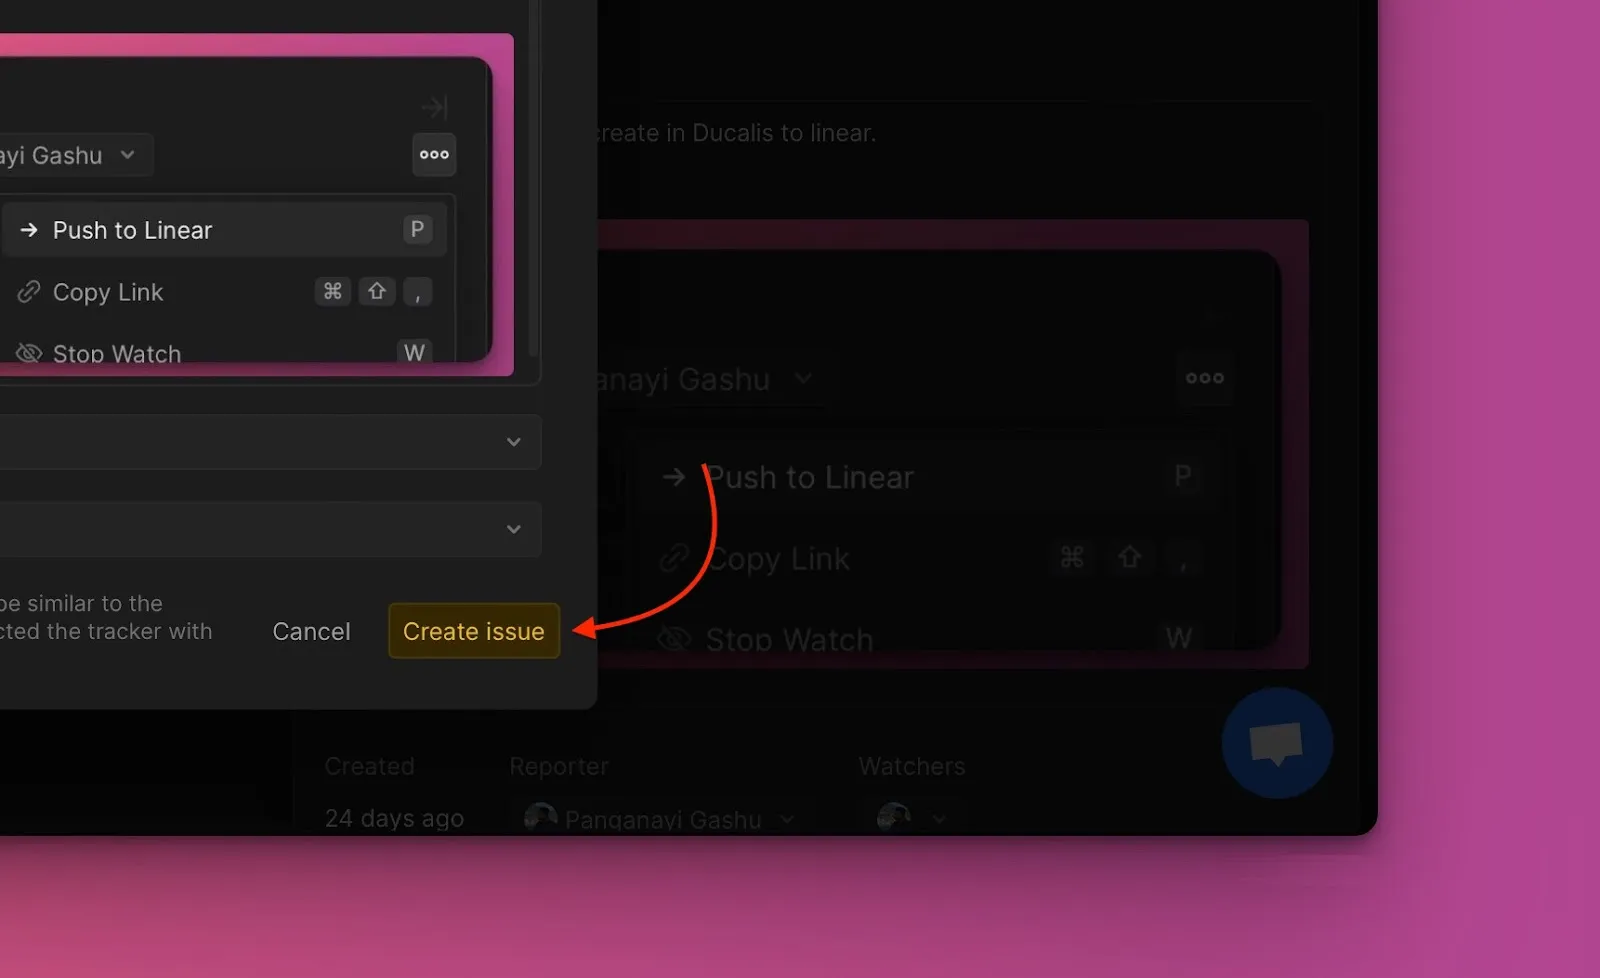Choose Copy Link in the context menu
The width and height of the screenshot is (1600, 978).
108,292
